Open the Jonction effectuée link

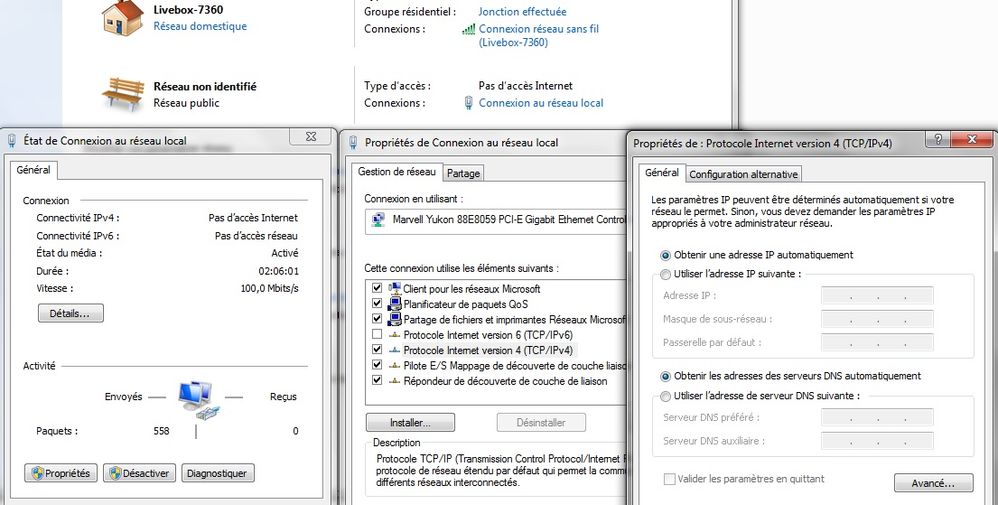[x=522, y=11]
